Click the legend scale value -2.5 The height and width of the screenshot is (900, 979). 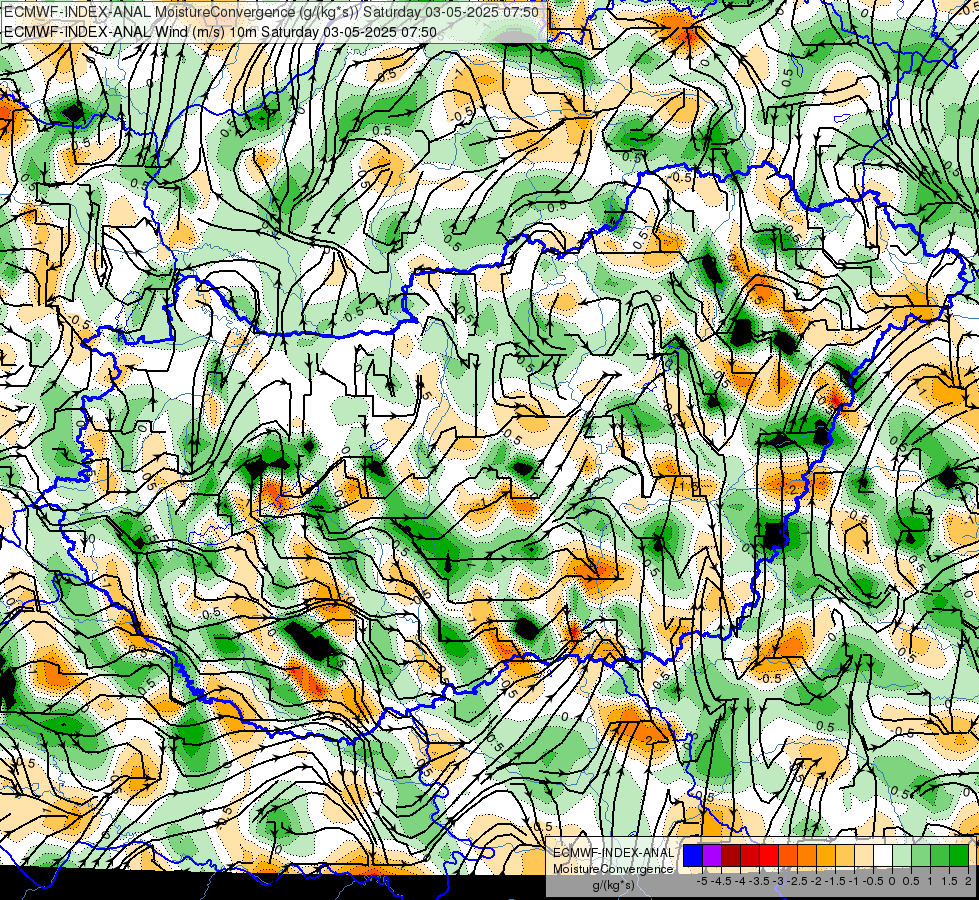tap(798, 881)
